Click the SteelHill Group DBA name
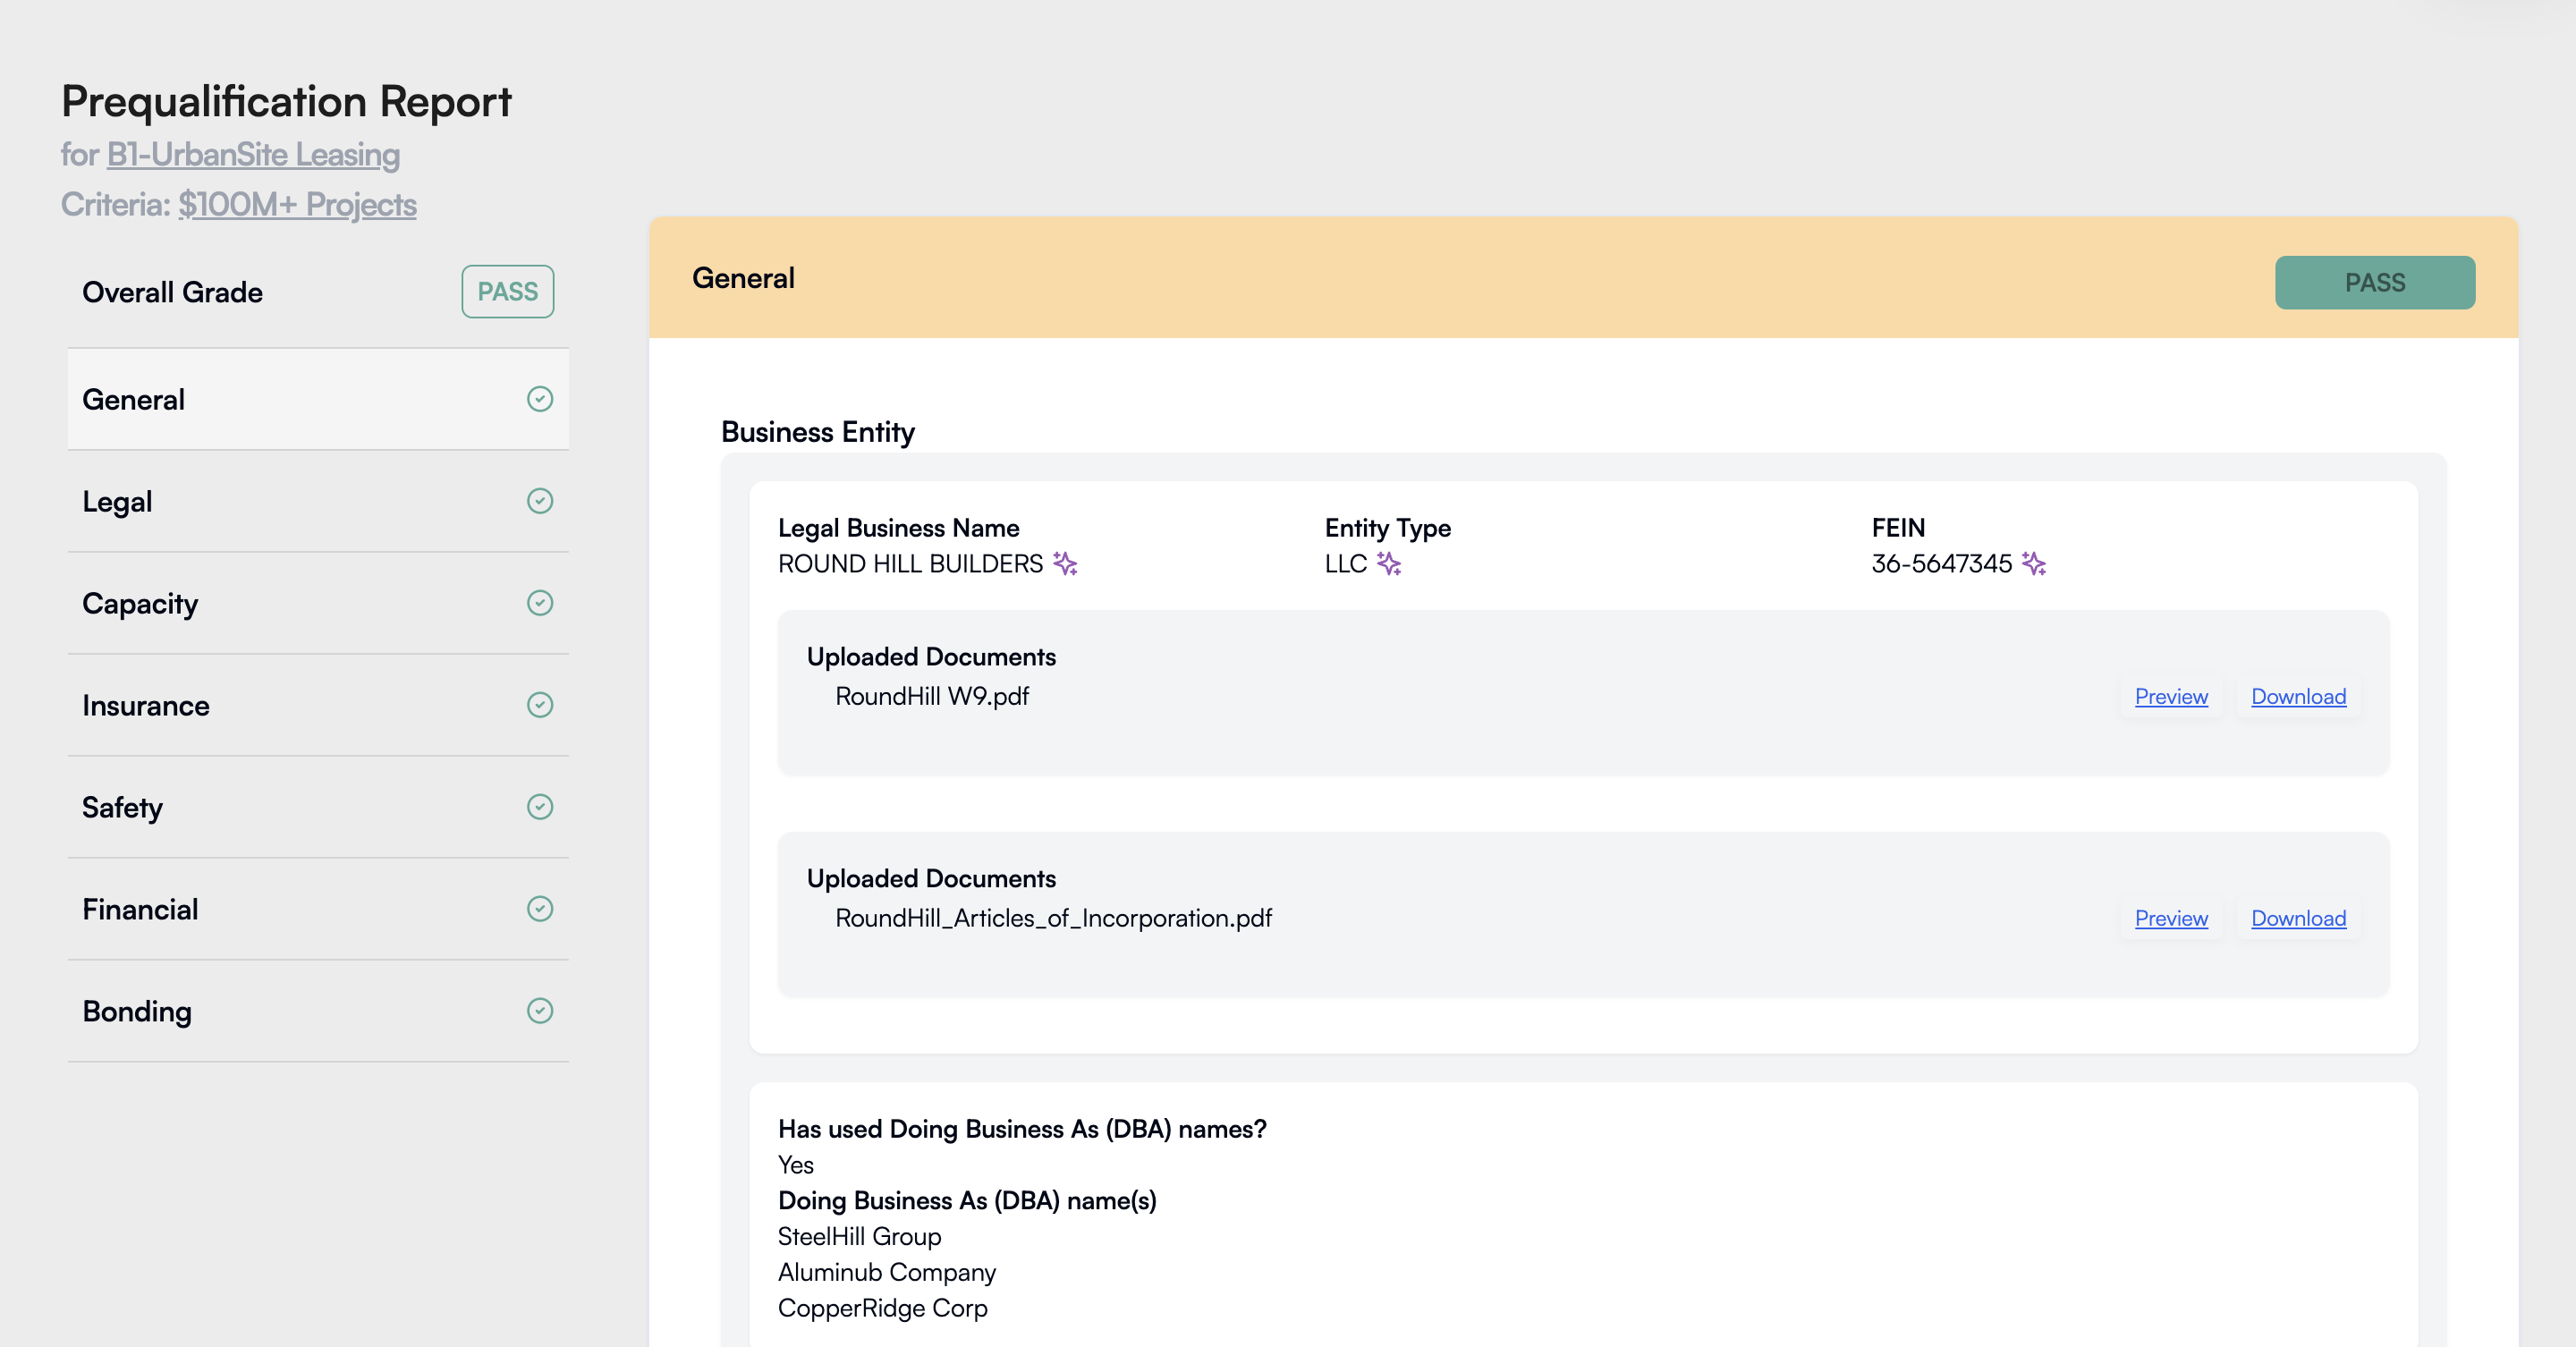2576x1347 pixels. point(860,1236)
